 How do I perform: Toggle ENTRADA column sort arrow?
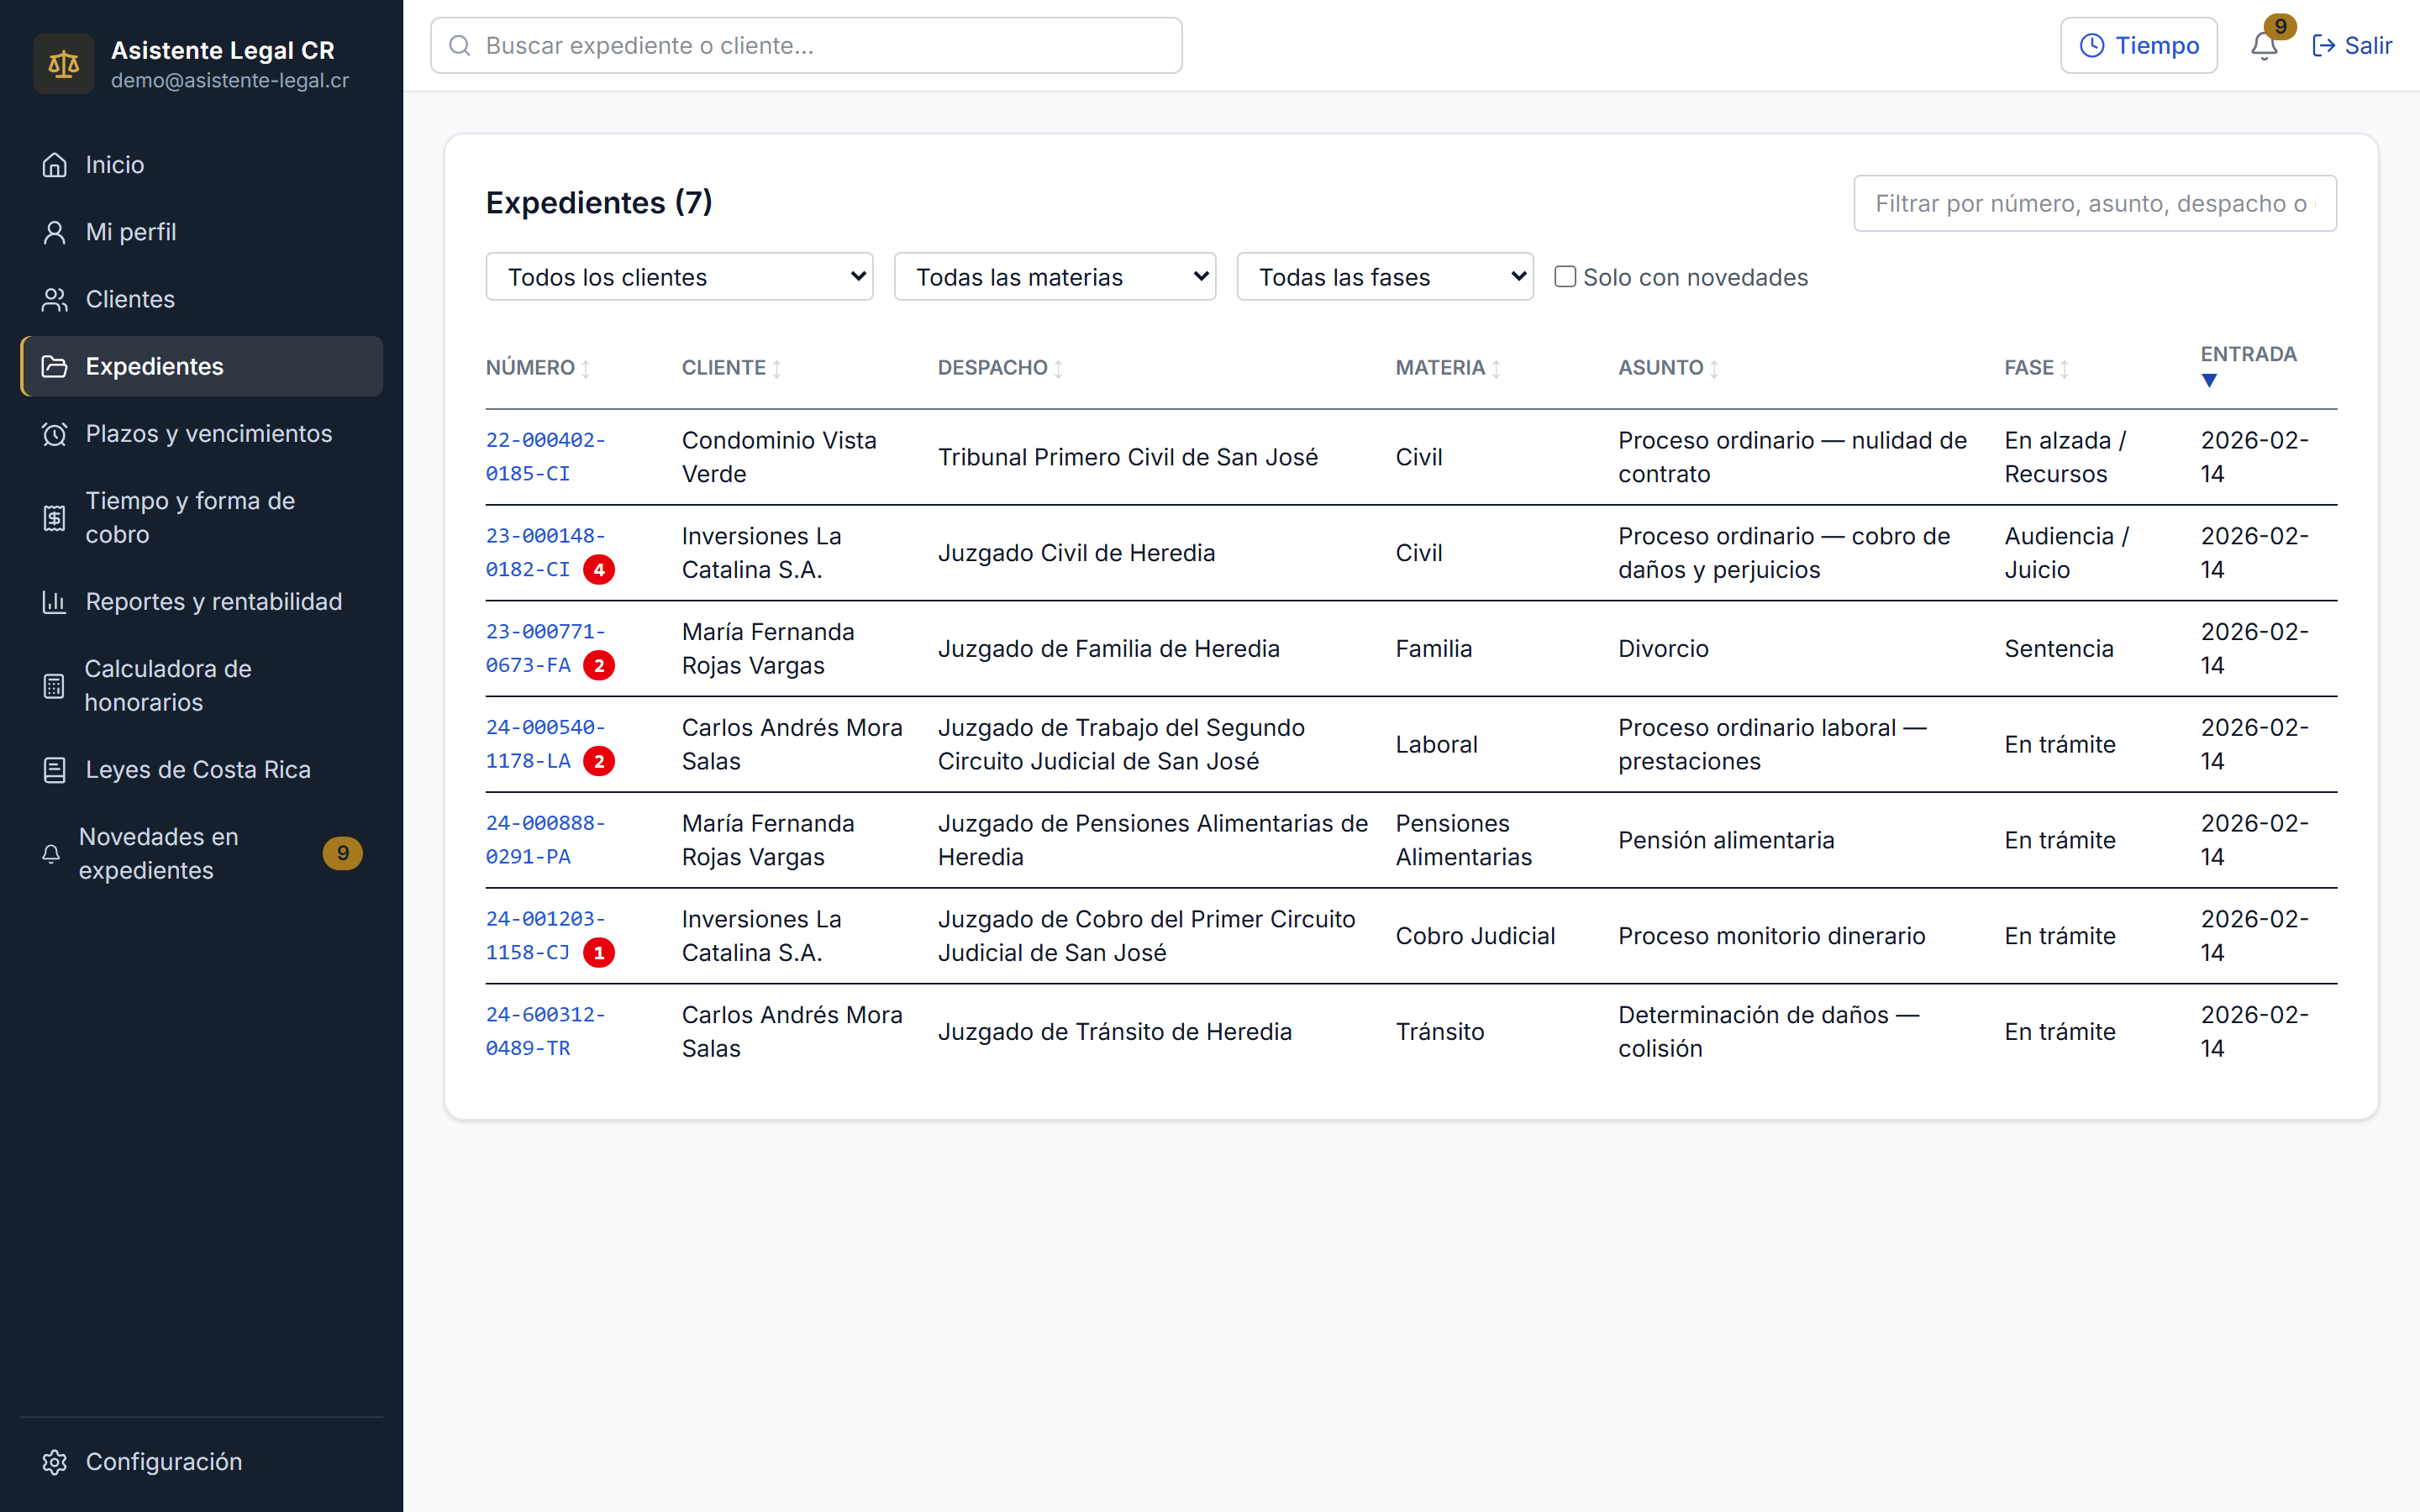[x=2210, y=380]
